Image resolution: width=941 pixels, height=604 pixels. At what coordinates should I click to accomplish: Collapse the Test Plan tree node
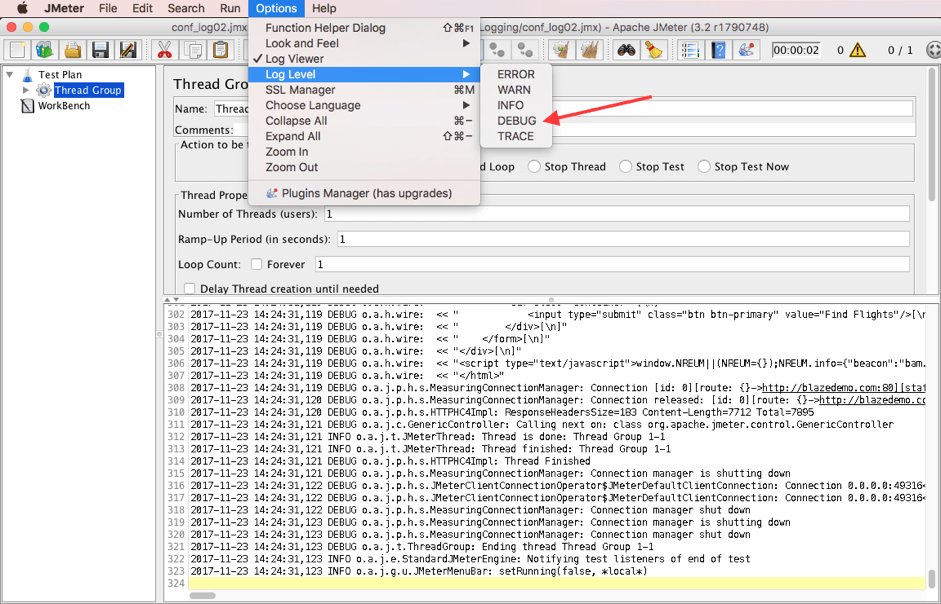click(10, 74)
